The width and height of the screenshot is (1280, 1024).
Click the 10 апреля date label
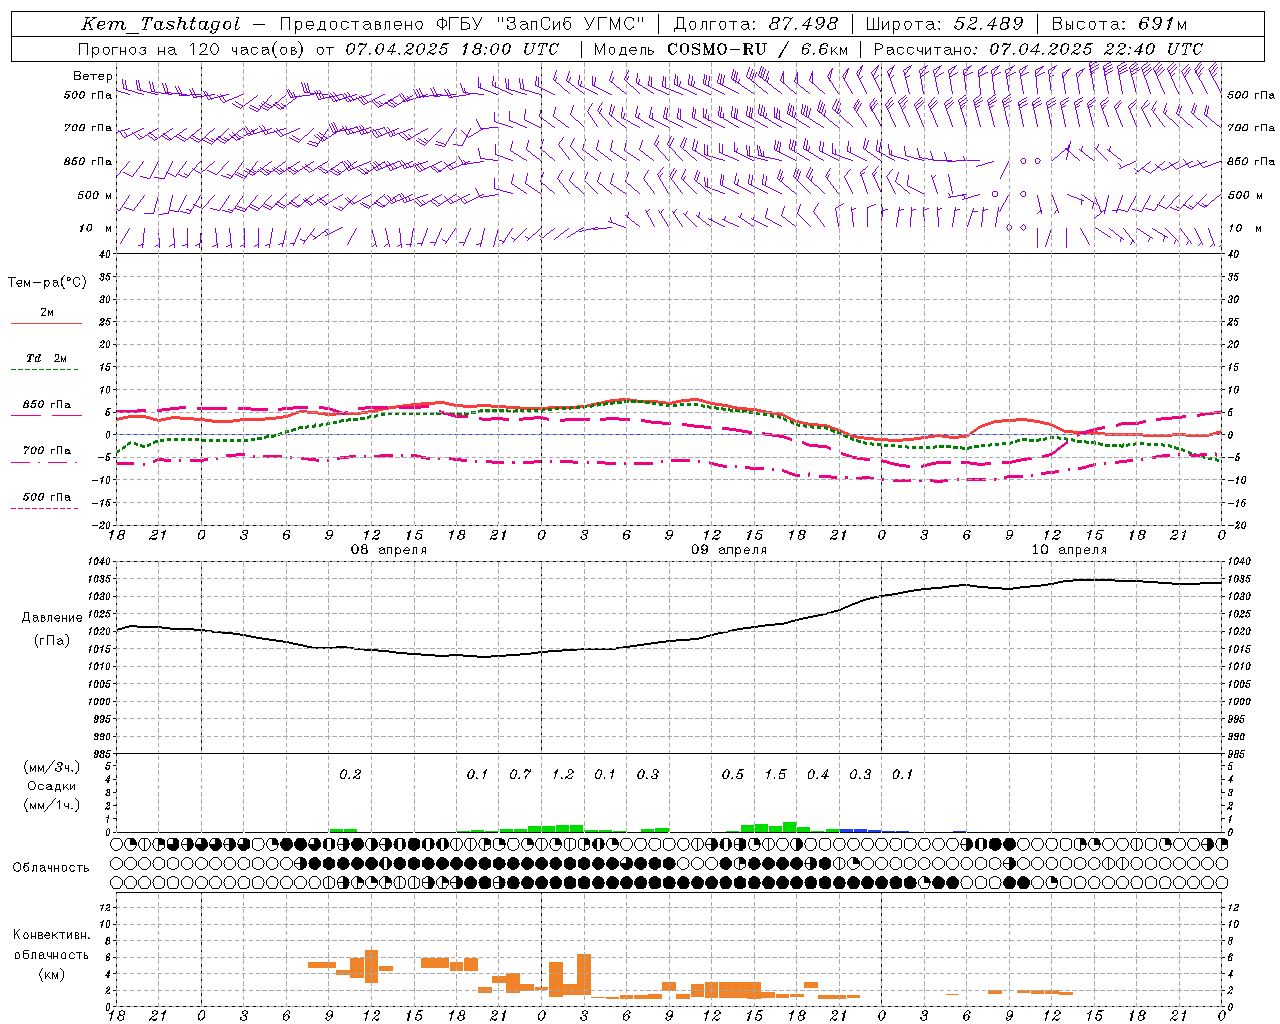point(1069,550)
